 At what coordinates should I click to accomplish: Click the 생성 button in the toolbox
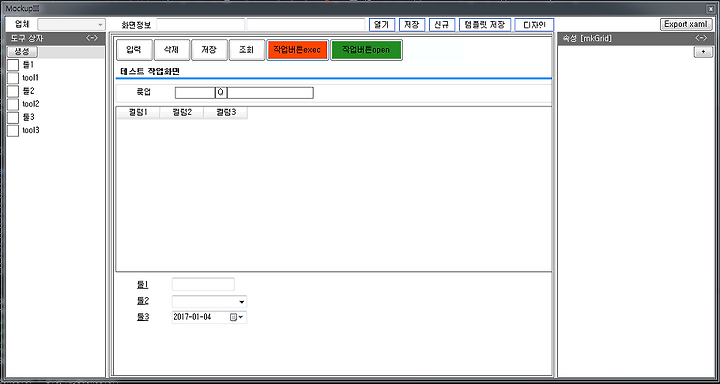(x=22, y=52)
